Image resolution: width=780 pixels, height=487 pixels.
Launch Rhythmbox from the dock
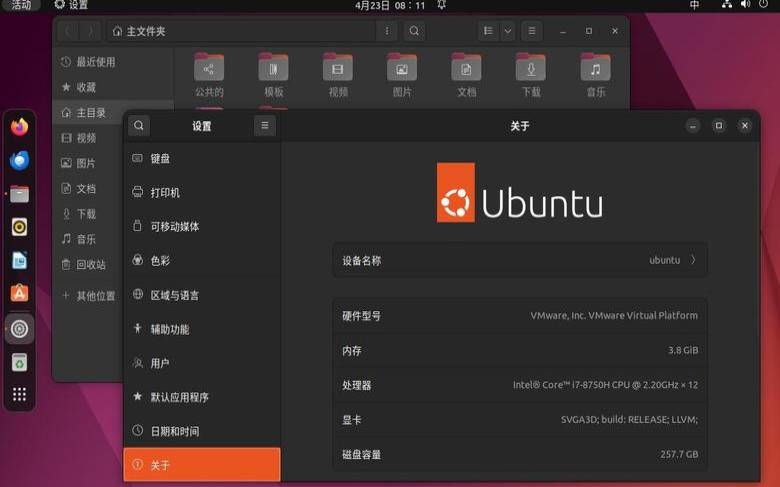19,227
